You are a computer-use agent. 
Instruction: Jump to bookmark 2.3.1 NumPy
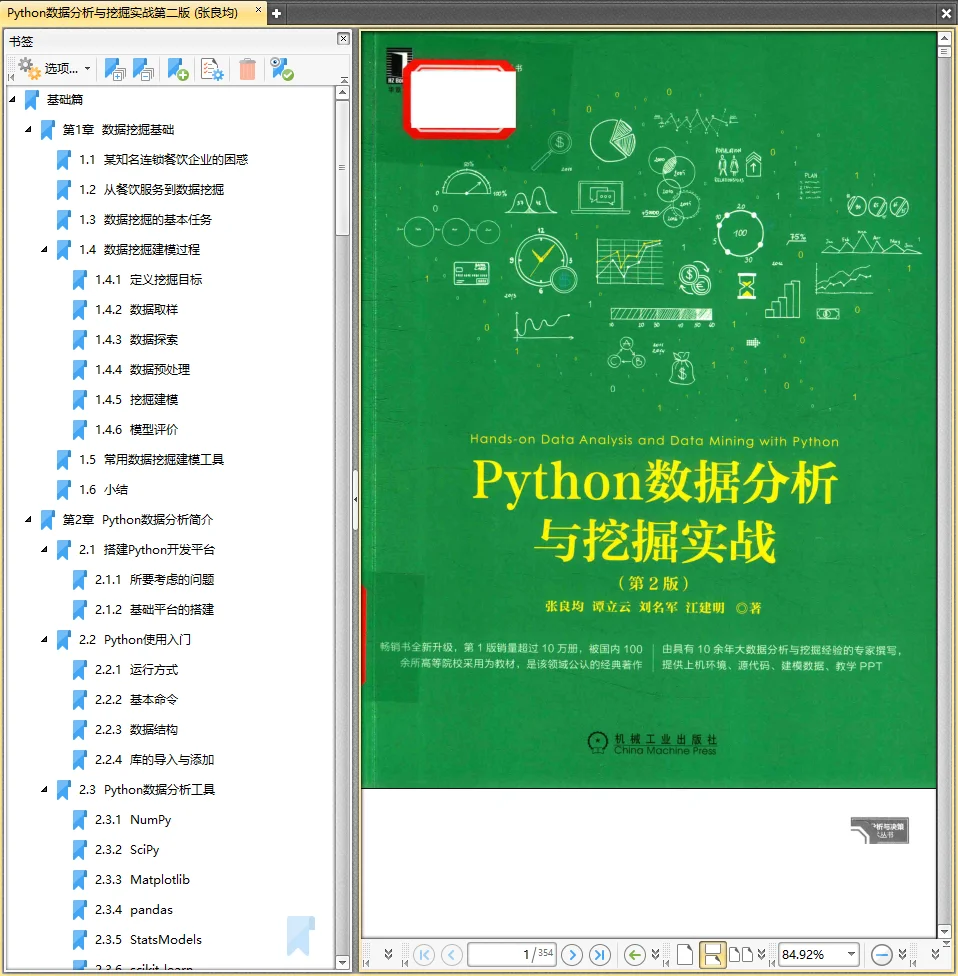tap(133, 820)
